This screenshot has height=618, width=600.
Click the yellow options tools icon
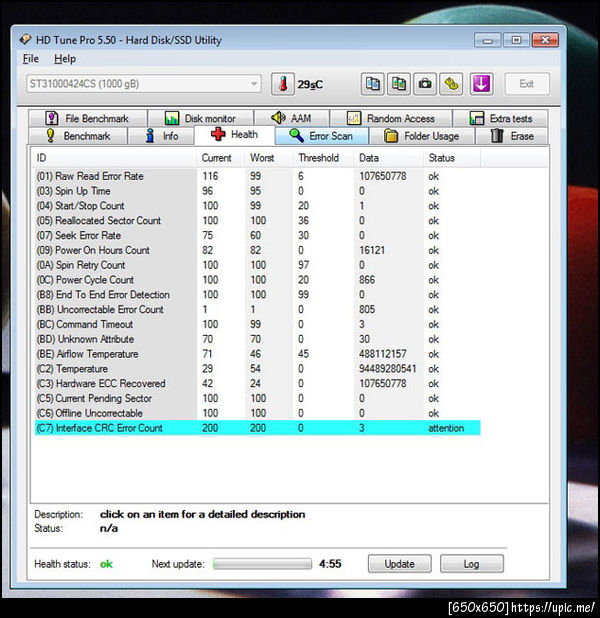[x=451, y=84]
